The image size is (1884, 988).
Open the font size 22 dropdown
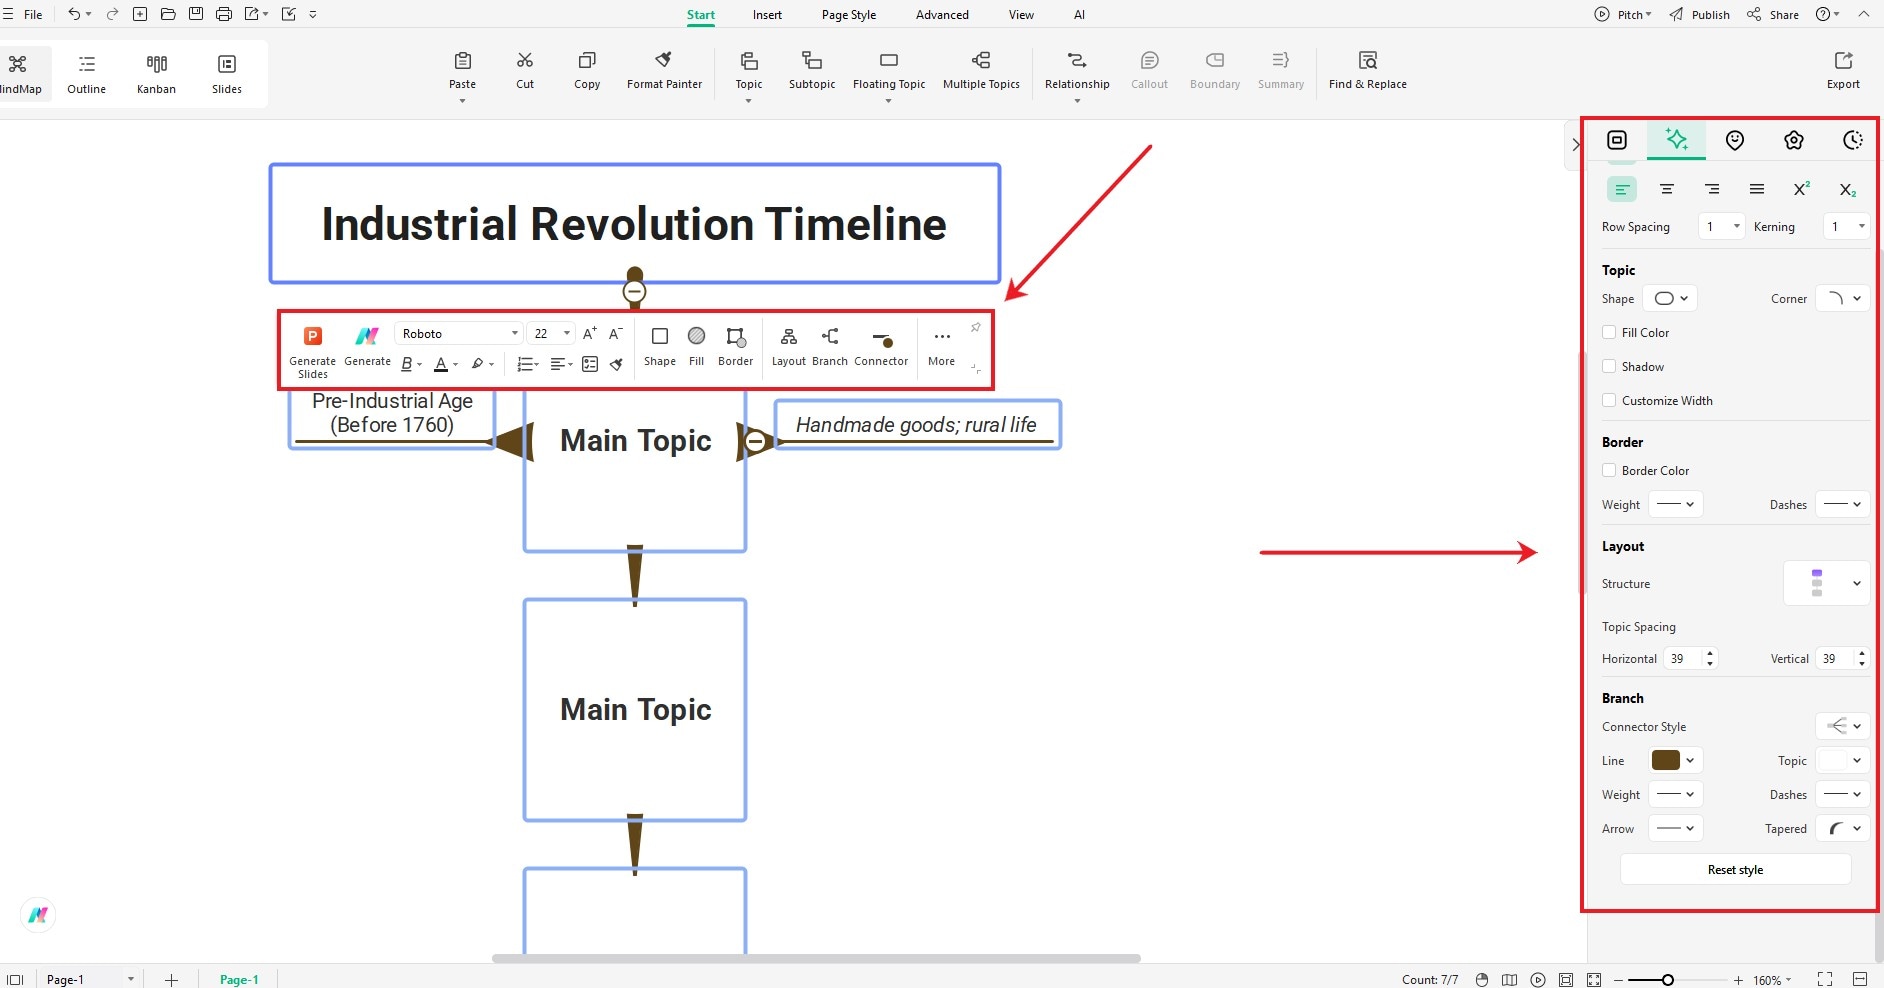[551, 333]
